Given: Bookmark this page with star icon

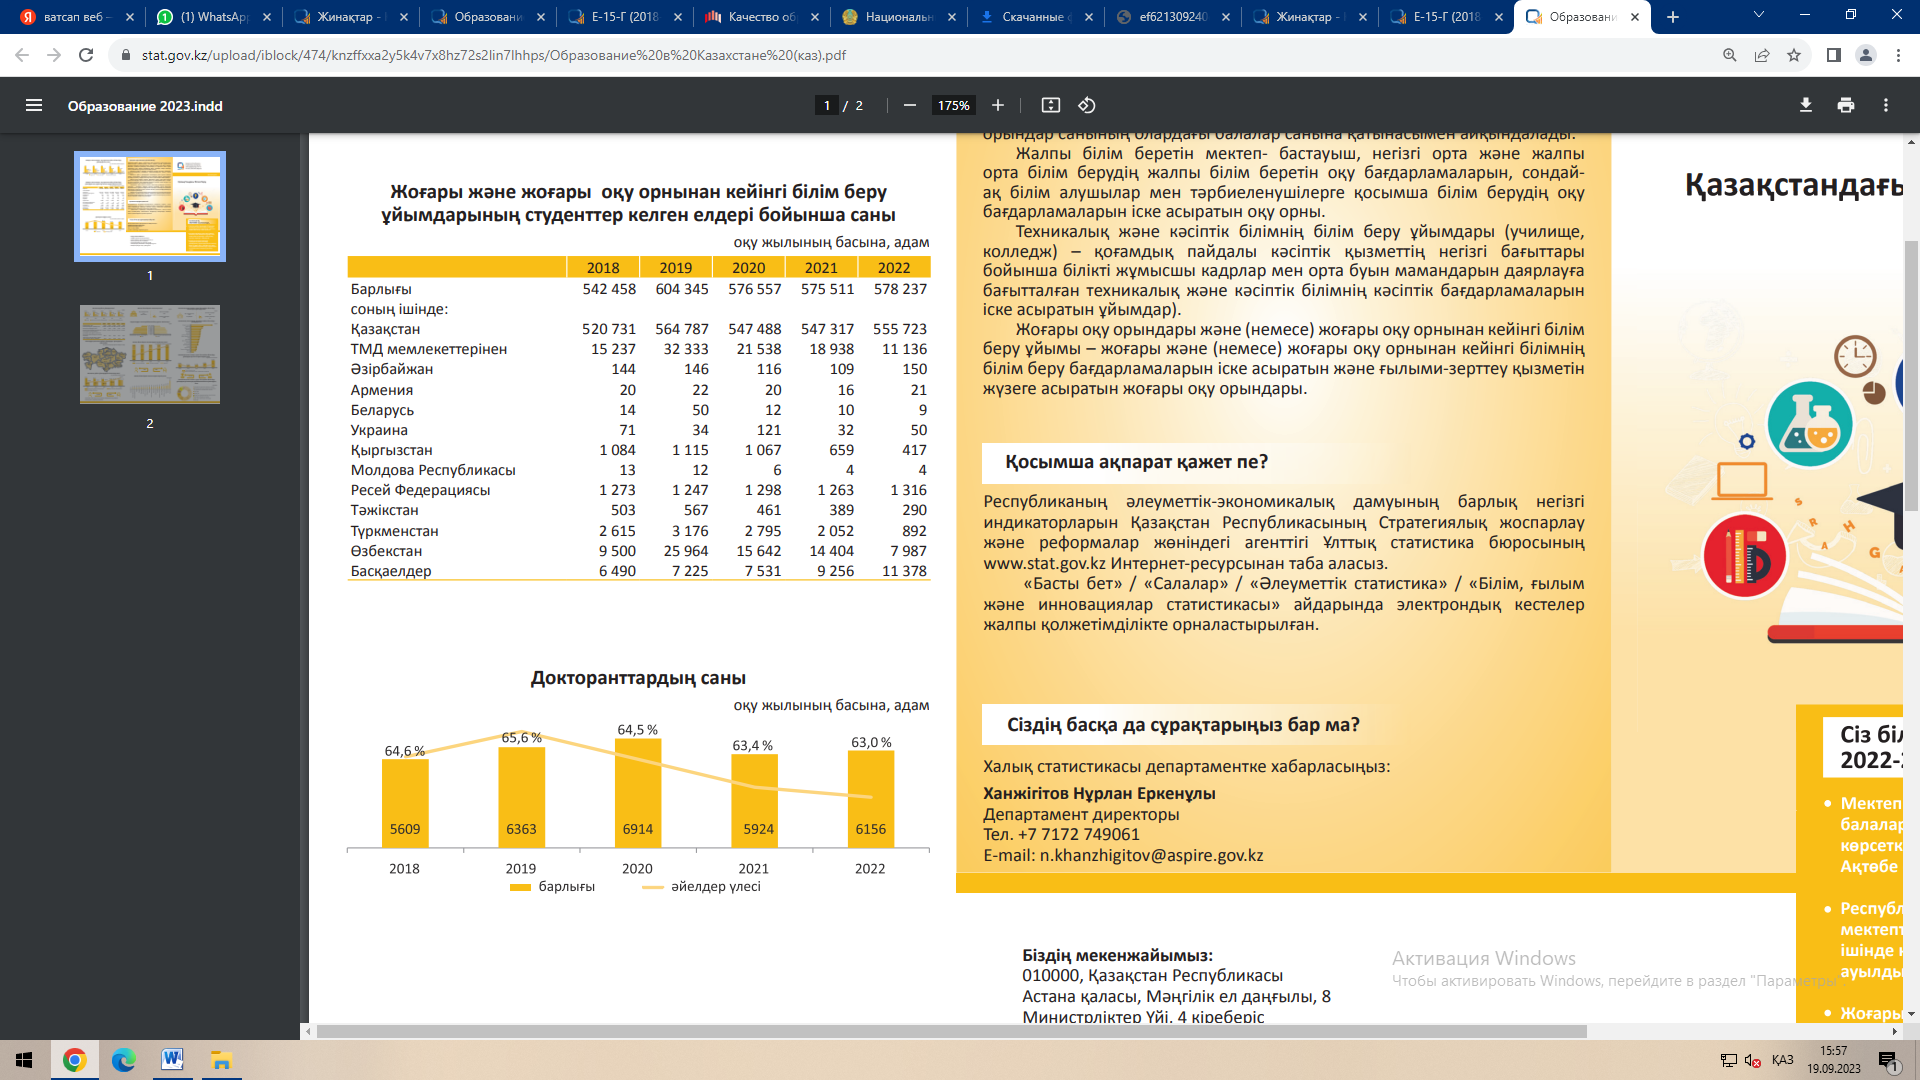Looking at the screenshot, I should click(1794, 55).
